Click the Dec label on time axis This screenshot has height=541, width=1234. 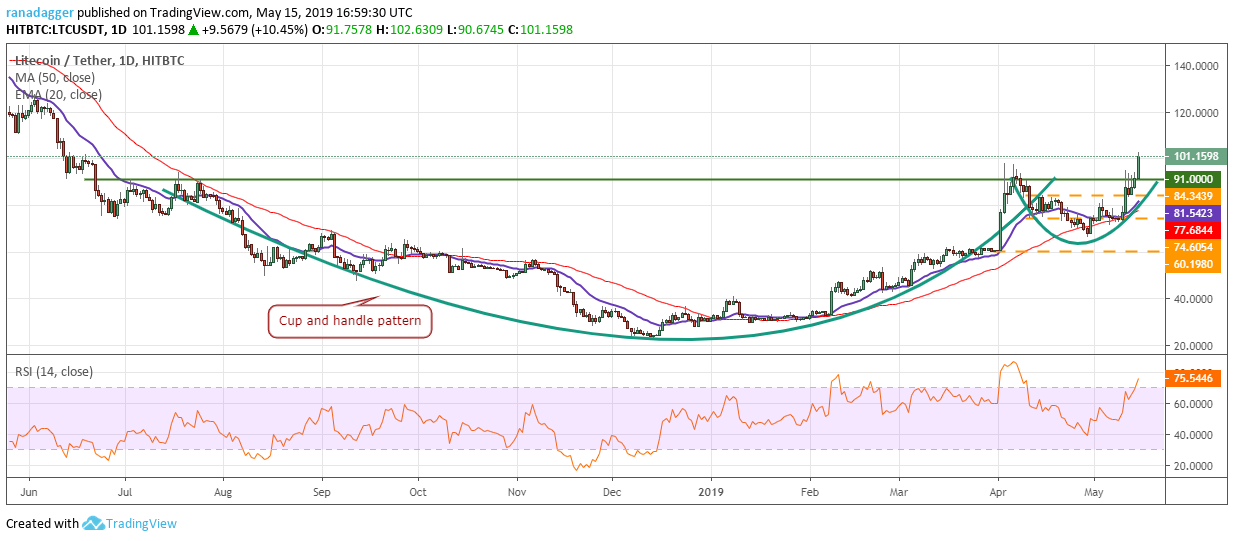pos(613,493)
